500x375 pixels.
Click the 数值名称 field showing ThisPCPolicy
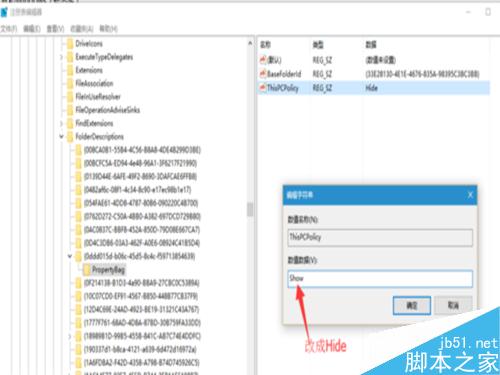coord(380,237)
